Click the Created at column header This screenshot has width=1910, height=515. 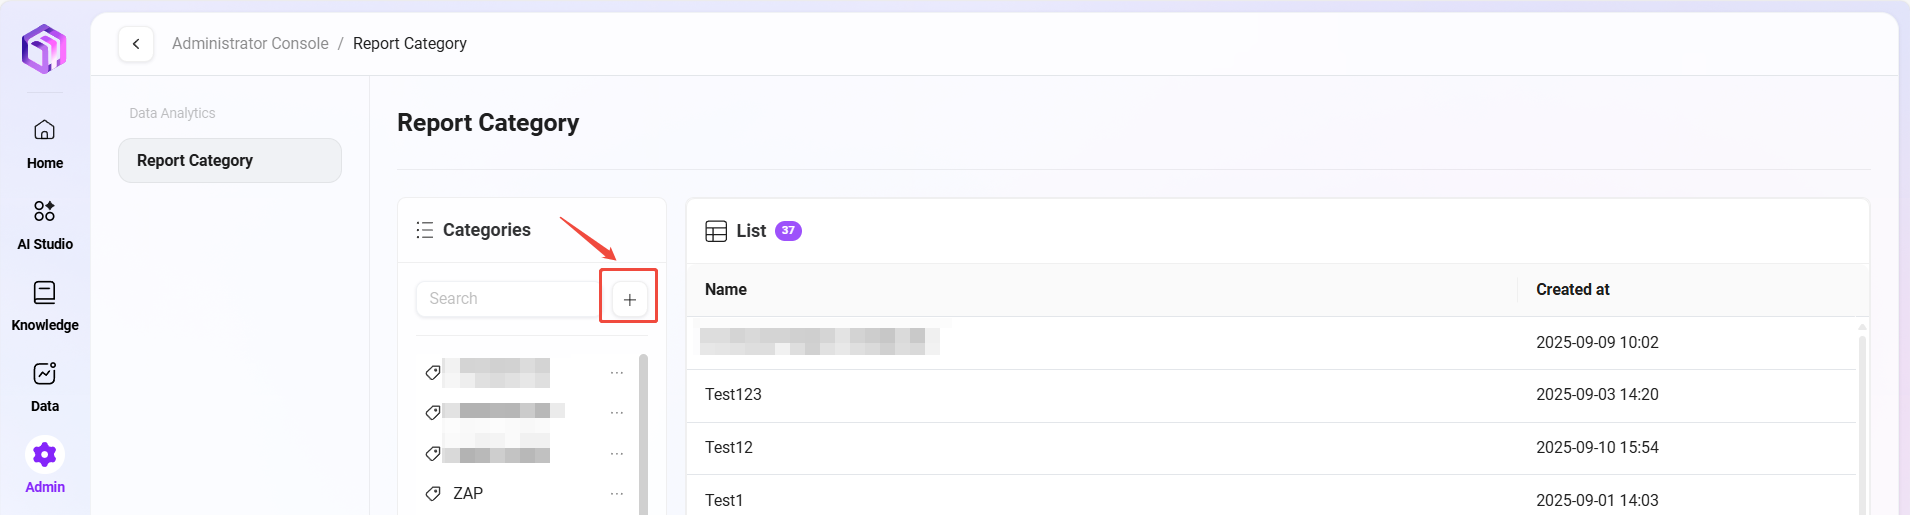(x=1572, y=290)
